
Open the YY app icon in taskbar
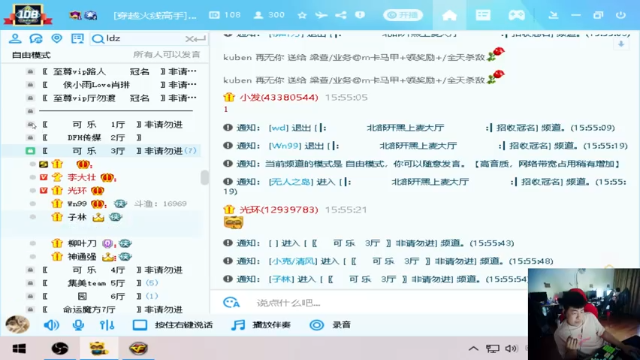pos(99,349)
